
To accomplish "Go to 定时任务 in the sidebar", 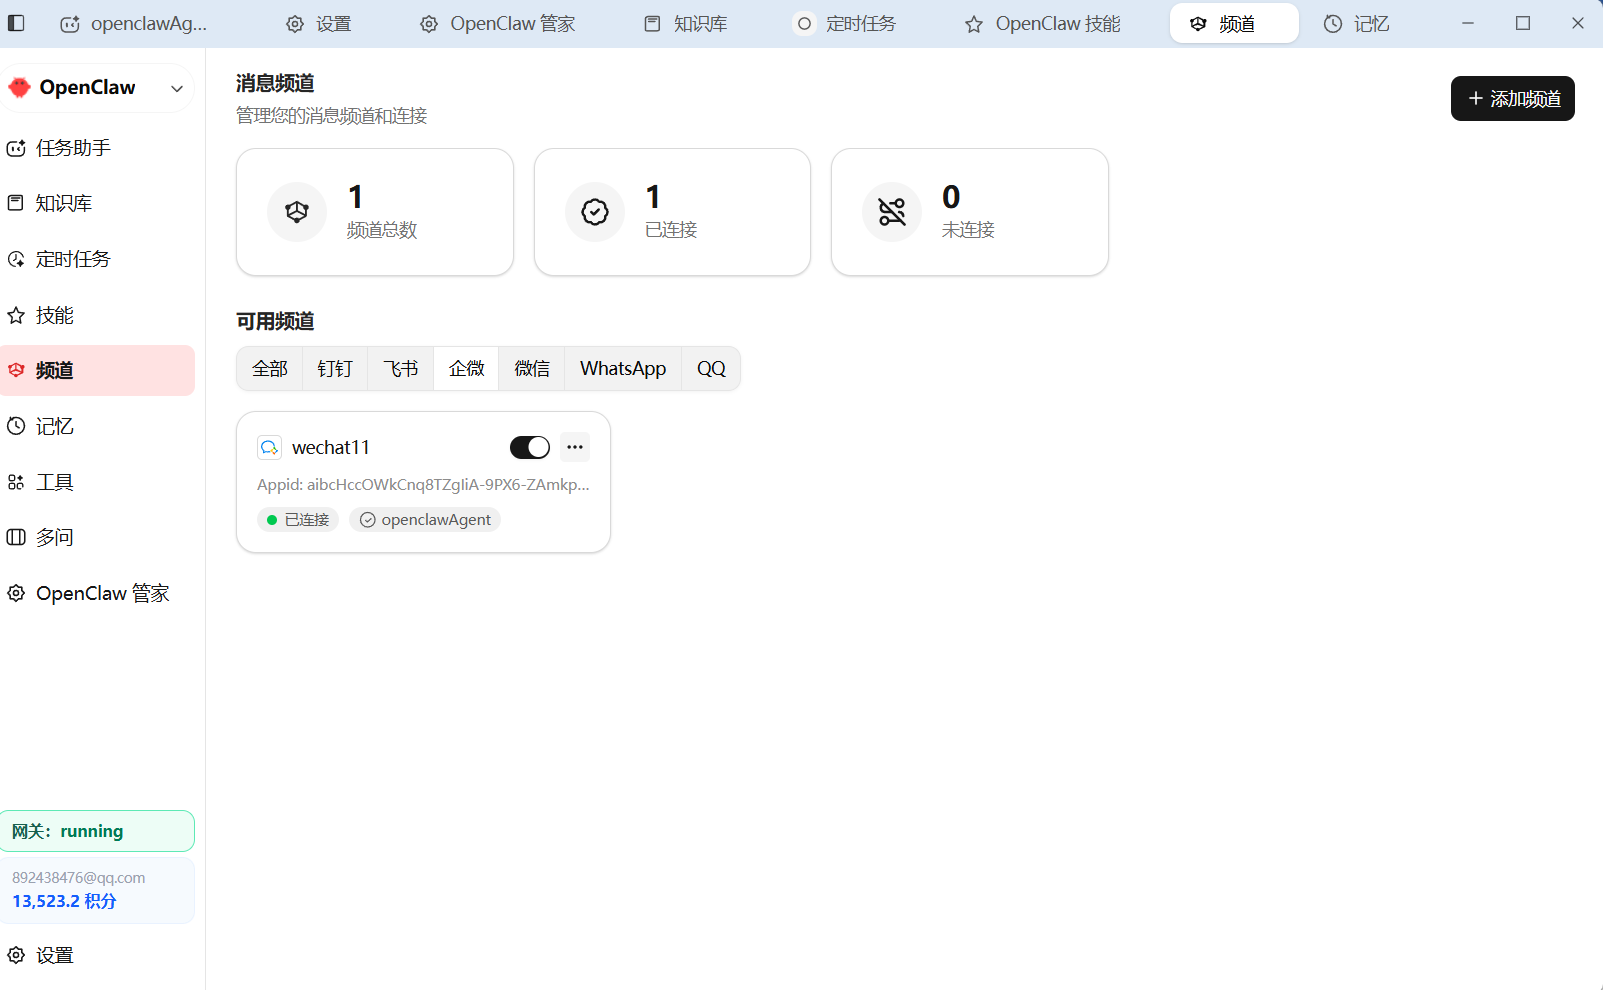I will [x=97, y=259].
